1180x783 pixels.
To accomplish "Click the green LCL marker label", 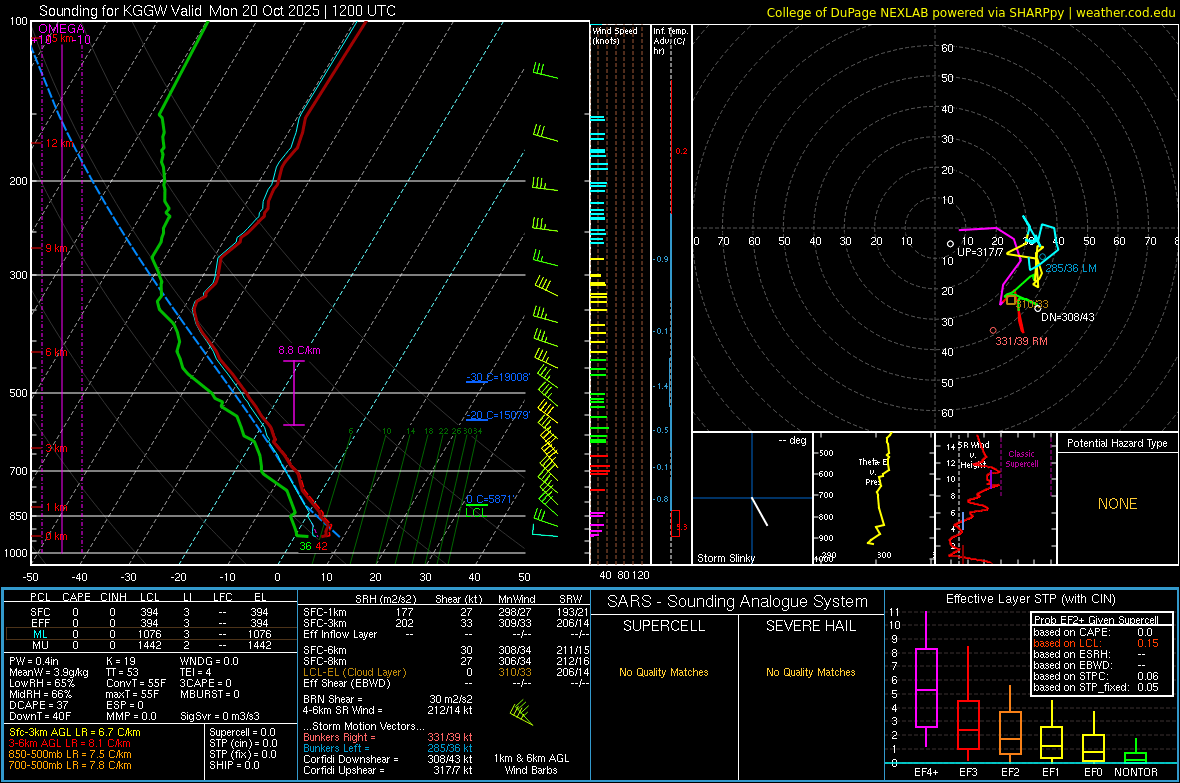I will click(x=475, y=513).
